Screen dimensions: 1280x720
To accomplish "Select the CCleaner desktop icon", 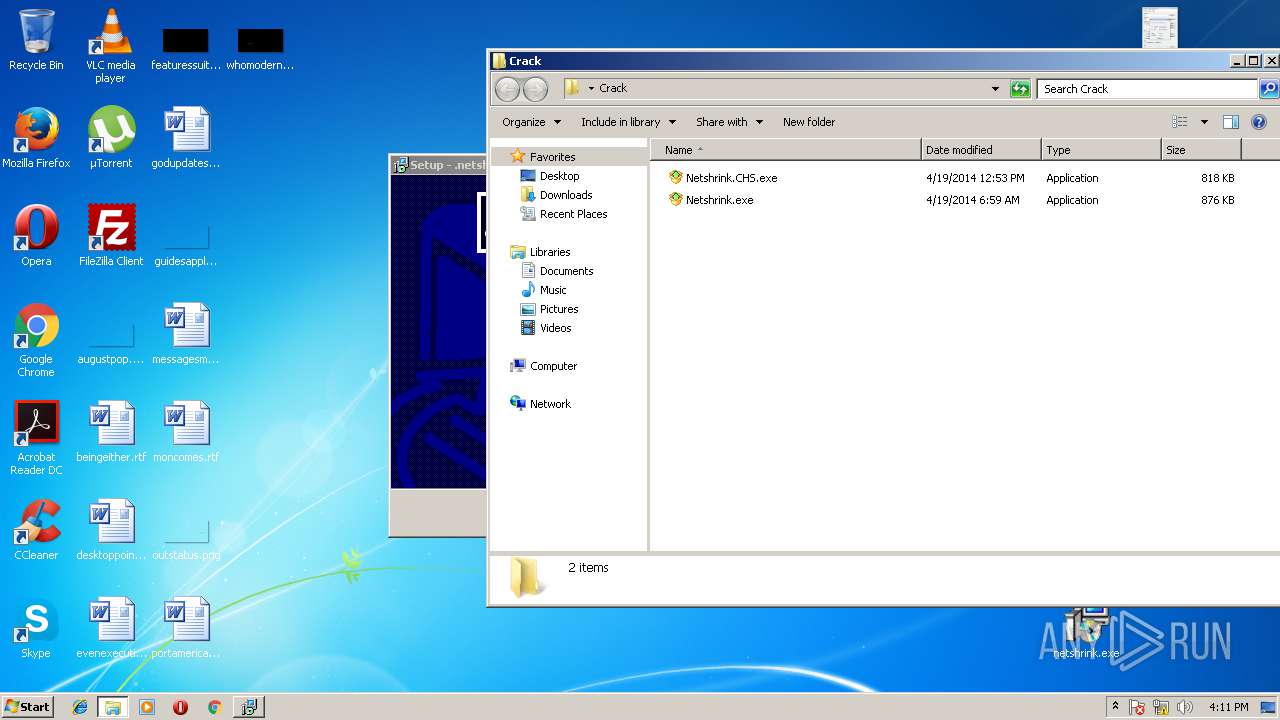I will point(36,530).
